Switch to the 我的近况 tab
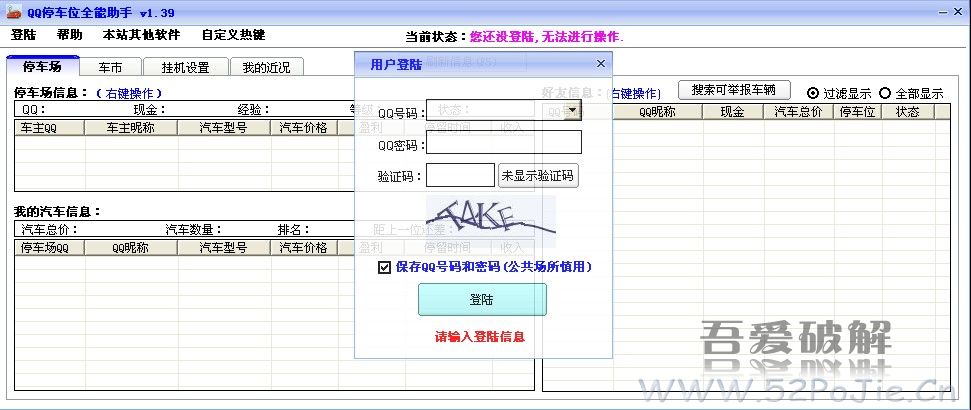Screen dimensions: 971x410 point(266,67)
